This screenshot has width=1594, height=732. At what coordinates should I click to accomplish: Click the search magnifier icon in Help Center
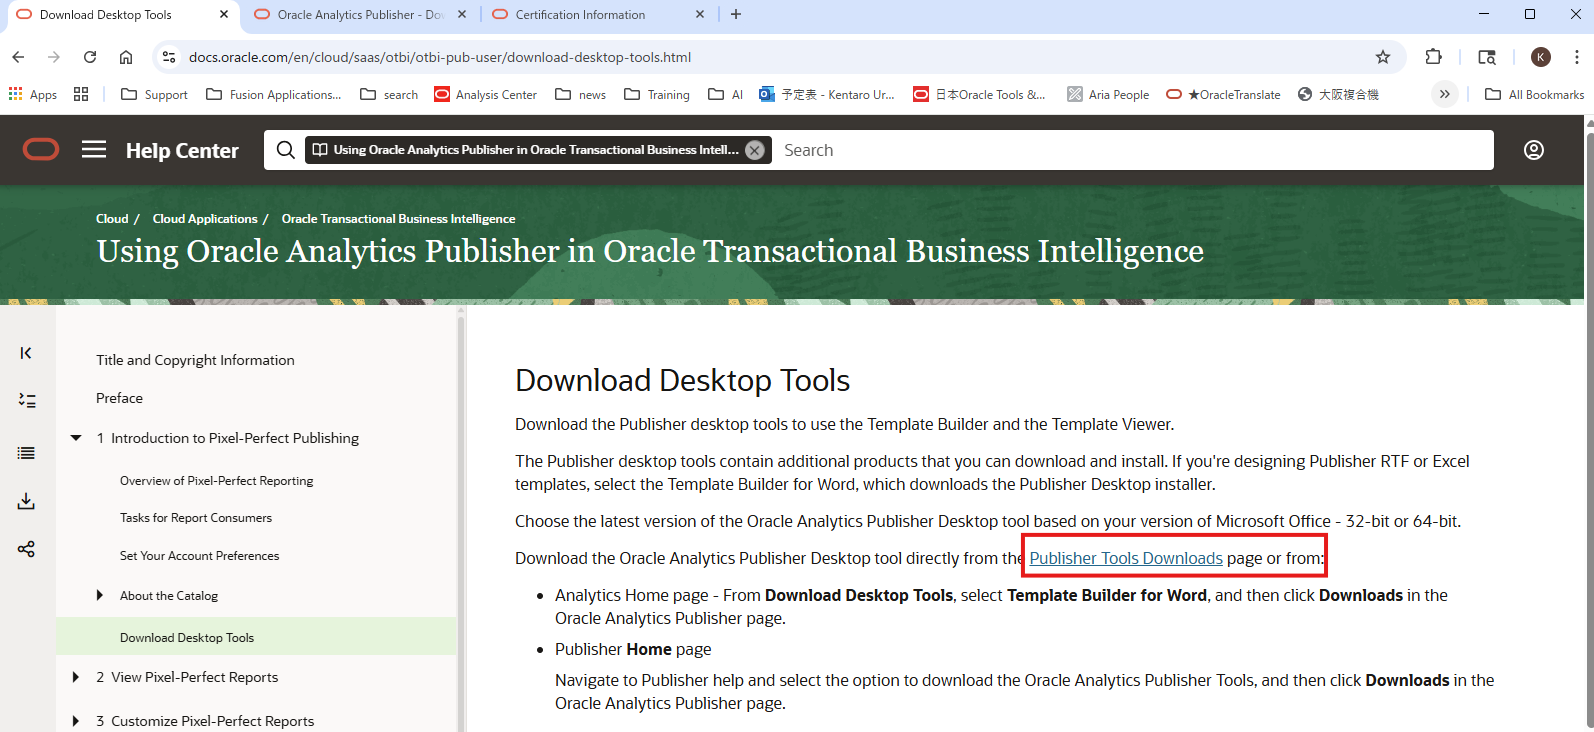286,150
